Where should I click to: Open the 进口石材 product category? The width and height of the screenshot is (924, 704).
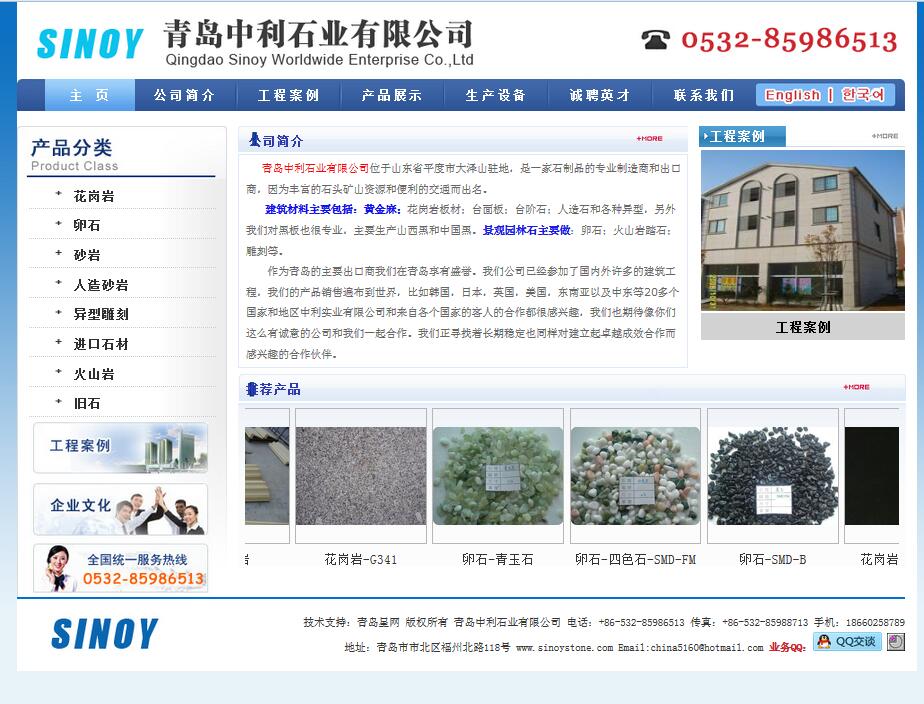pos(101,344)
